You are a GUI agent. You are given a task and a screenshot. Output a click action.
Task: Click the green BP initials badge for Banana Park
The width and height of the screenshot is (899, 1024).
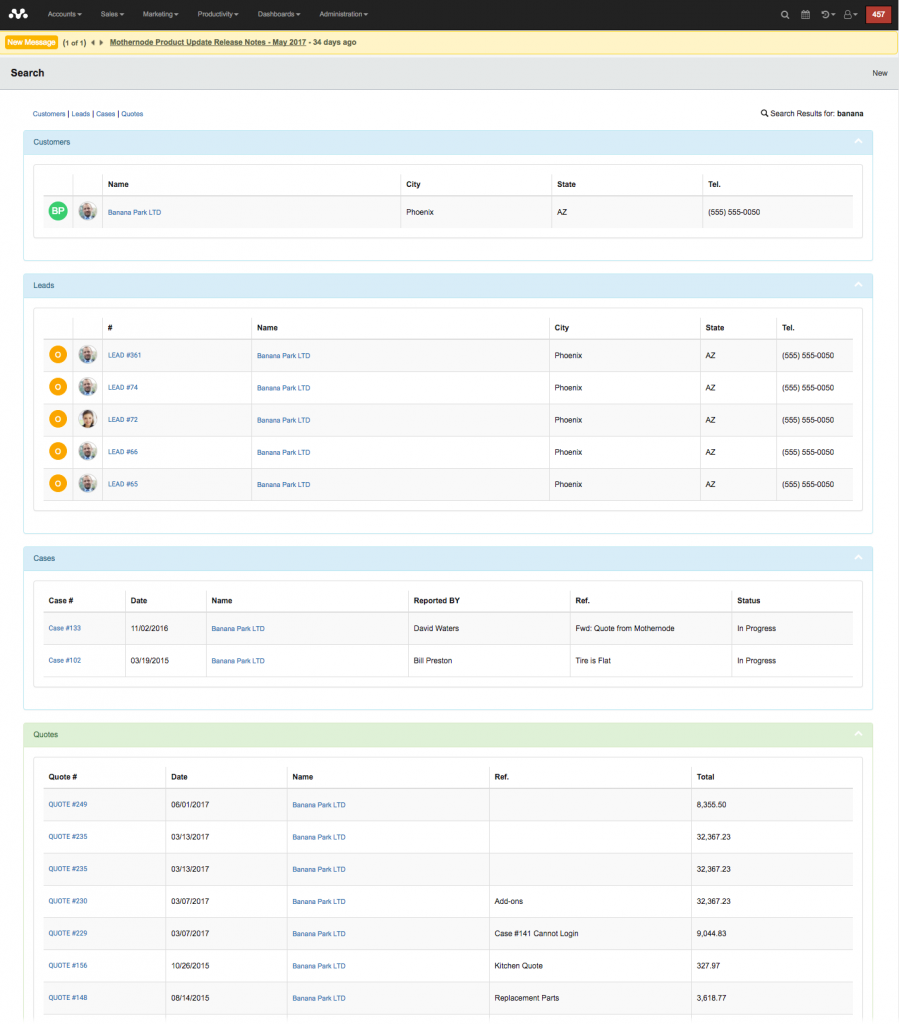coord(57,211)
